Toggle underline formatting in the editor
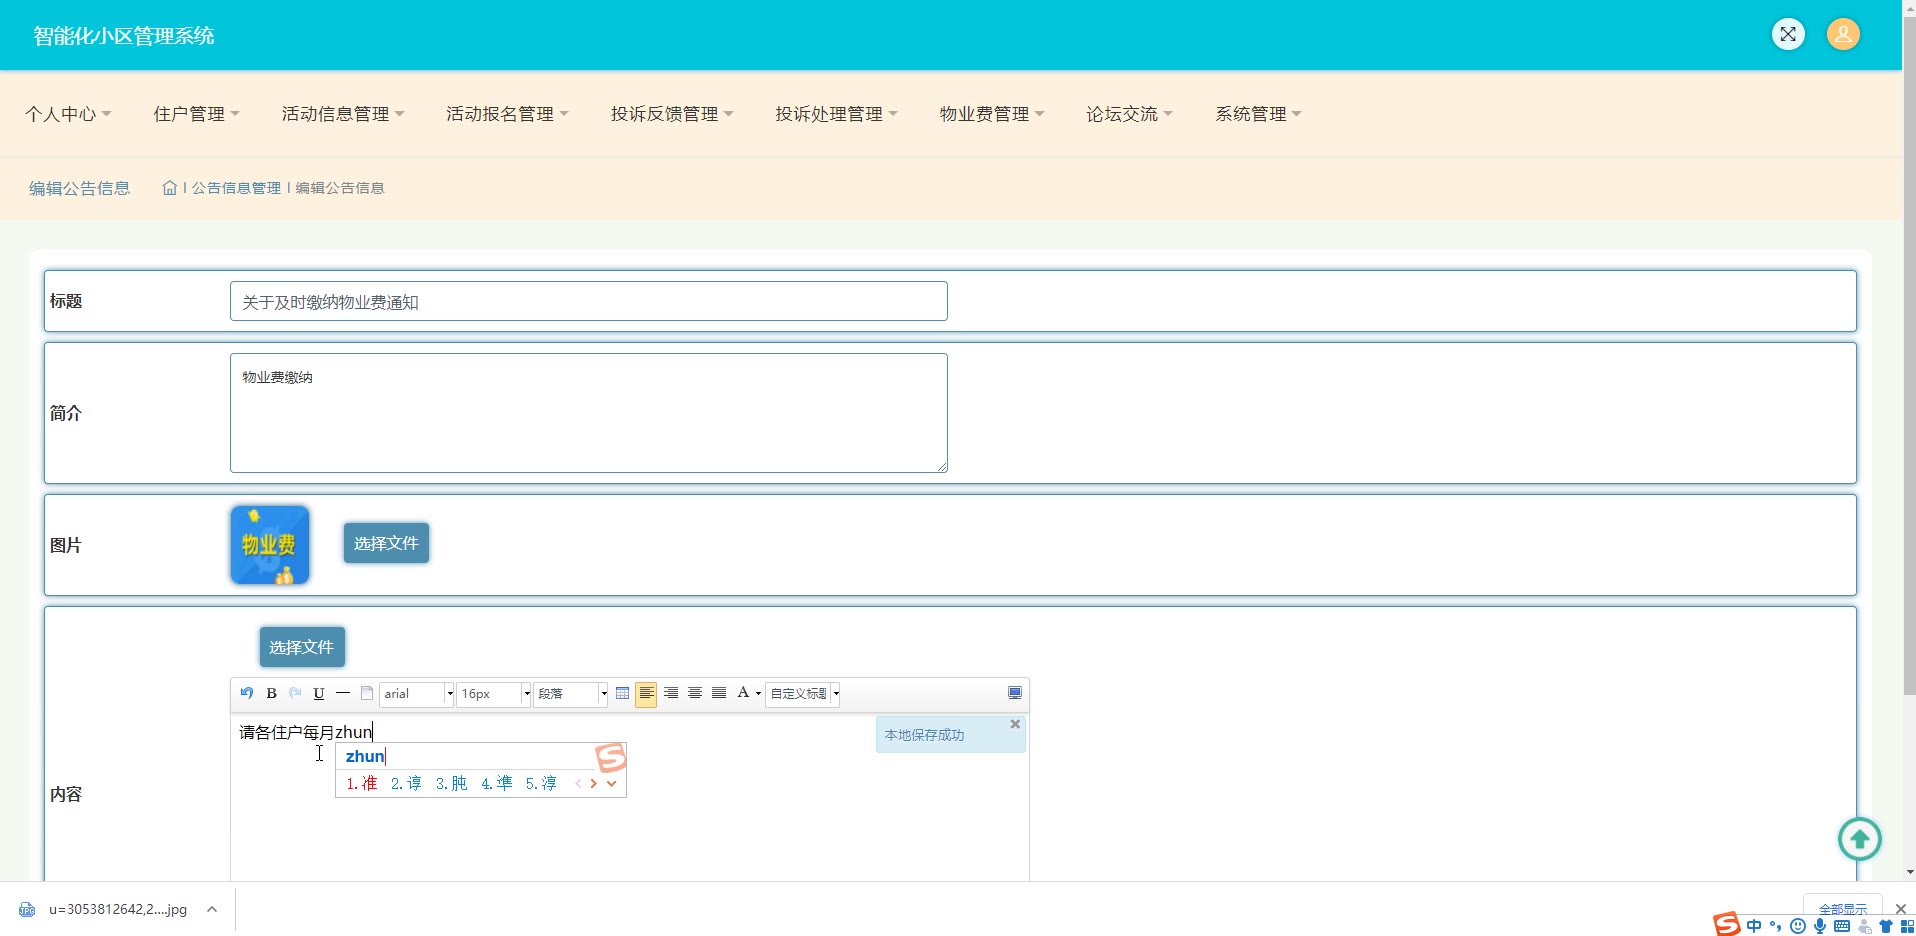Image resolution: width=1916 pixels, height=936 pixels. point(319,693)
